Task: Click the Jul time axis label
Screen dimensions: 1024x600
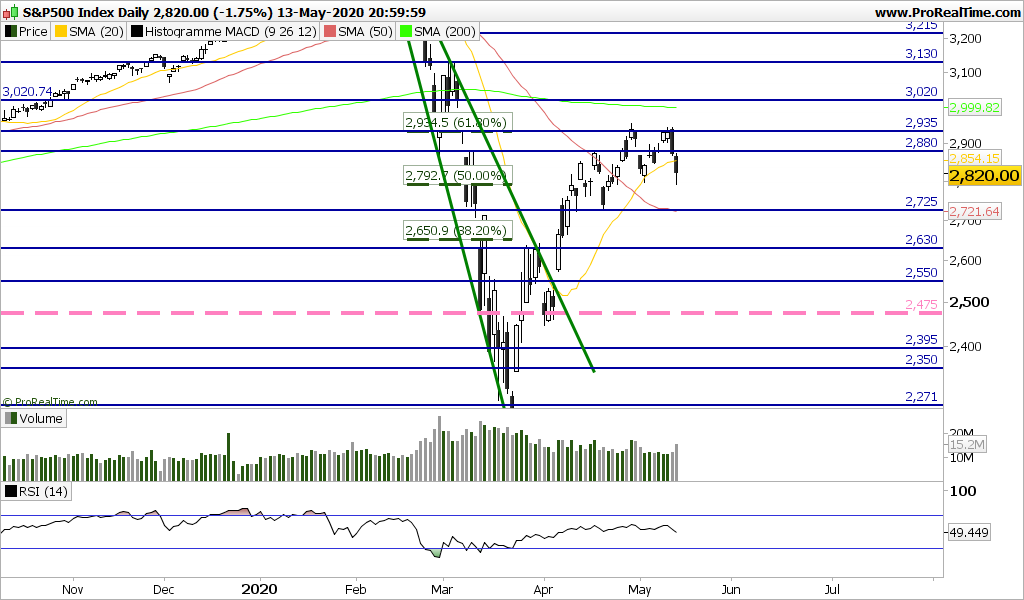Action: [833, 590]
